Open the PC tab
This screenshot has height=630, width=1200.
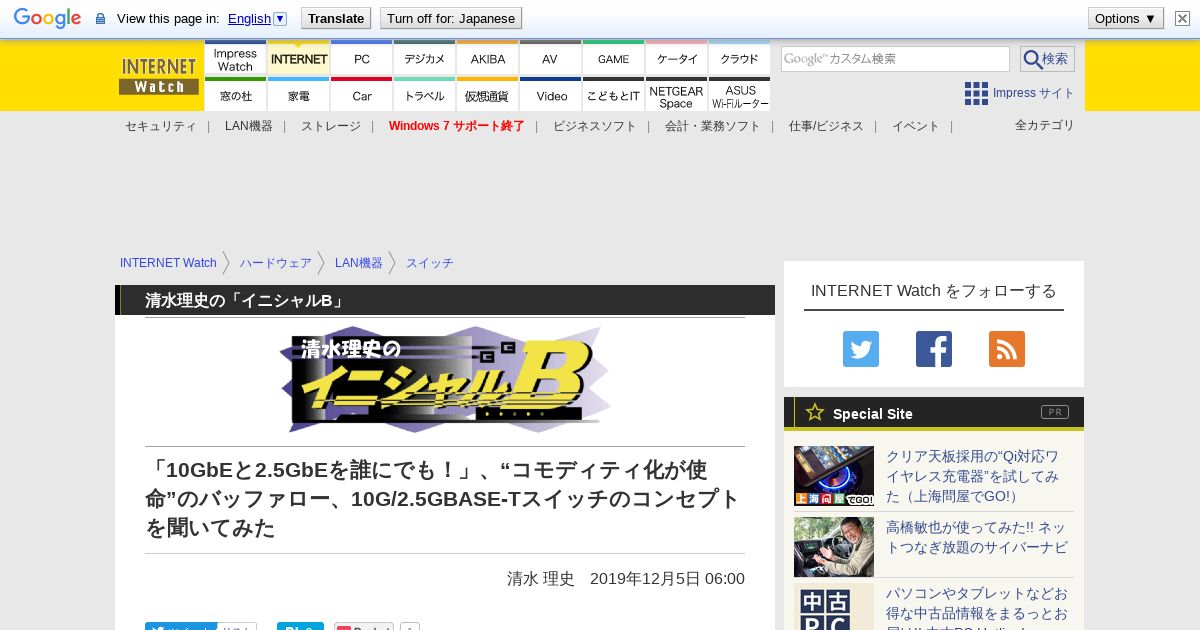pos(361,59)
